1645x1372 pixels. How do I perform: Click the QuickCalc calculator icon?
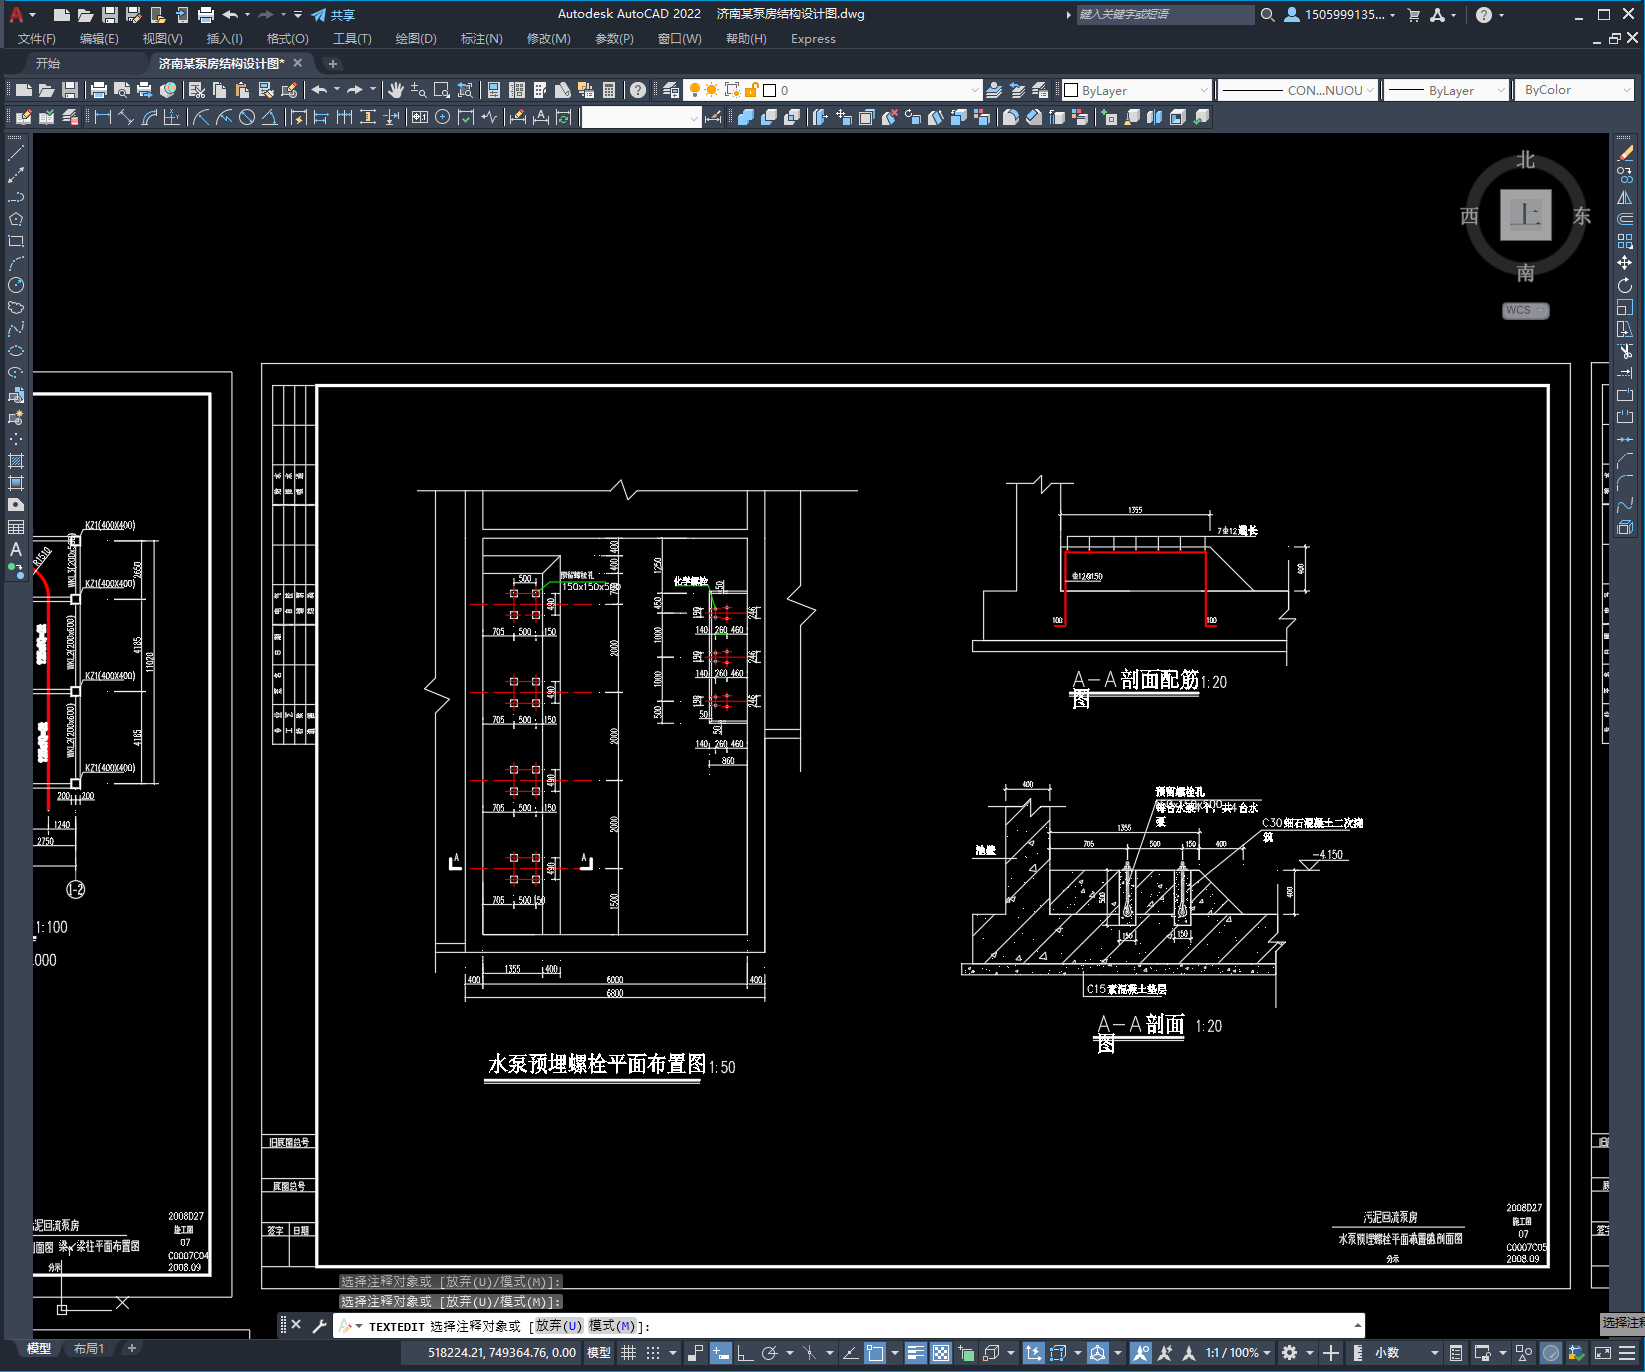[x=609, y=90]
